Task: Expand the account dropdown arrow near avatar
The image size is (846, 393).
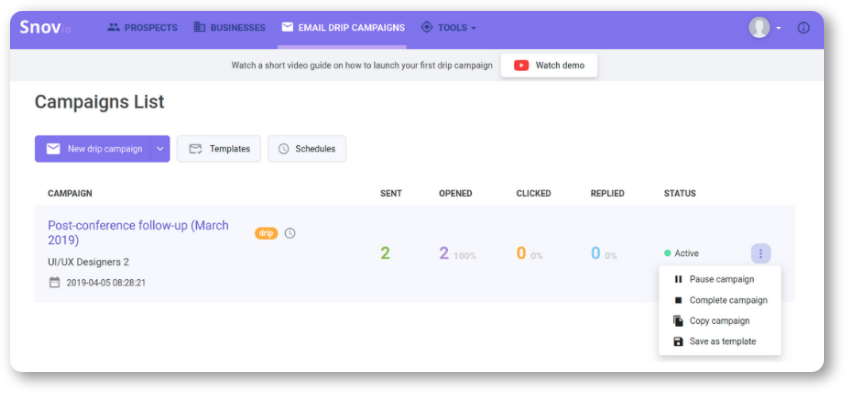Action: click(779, 28)
